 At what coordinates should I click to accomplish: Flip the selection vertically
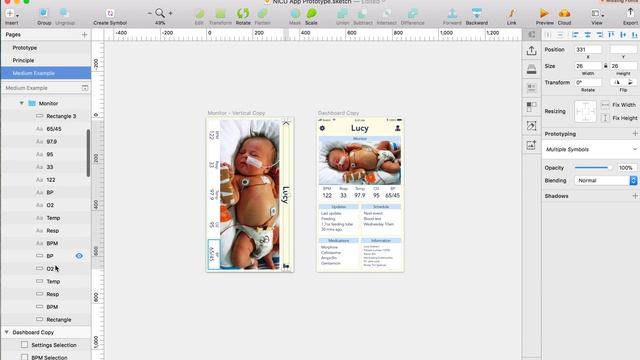click(x=630, y=82)
